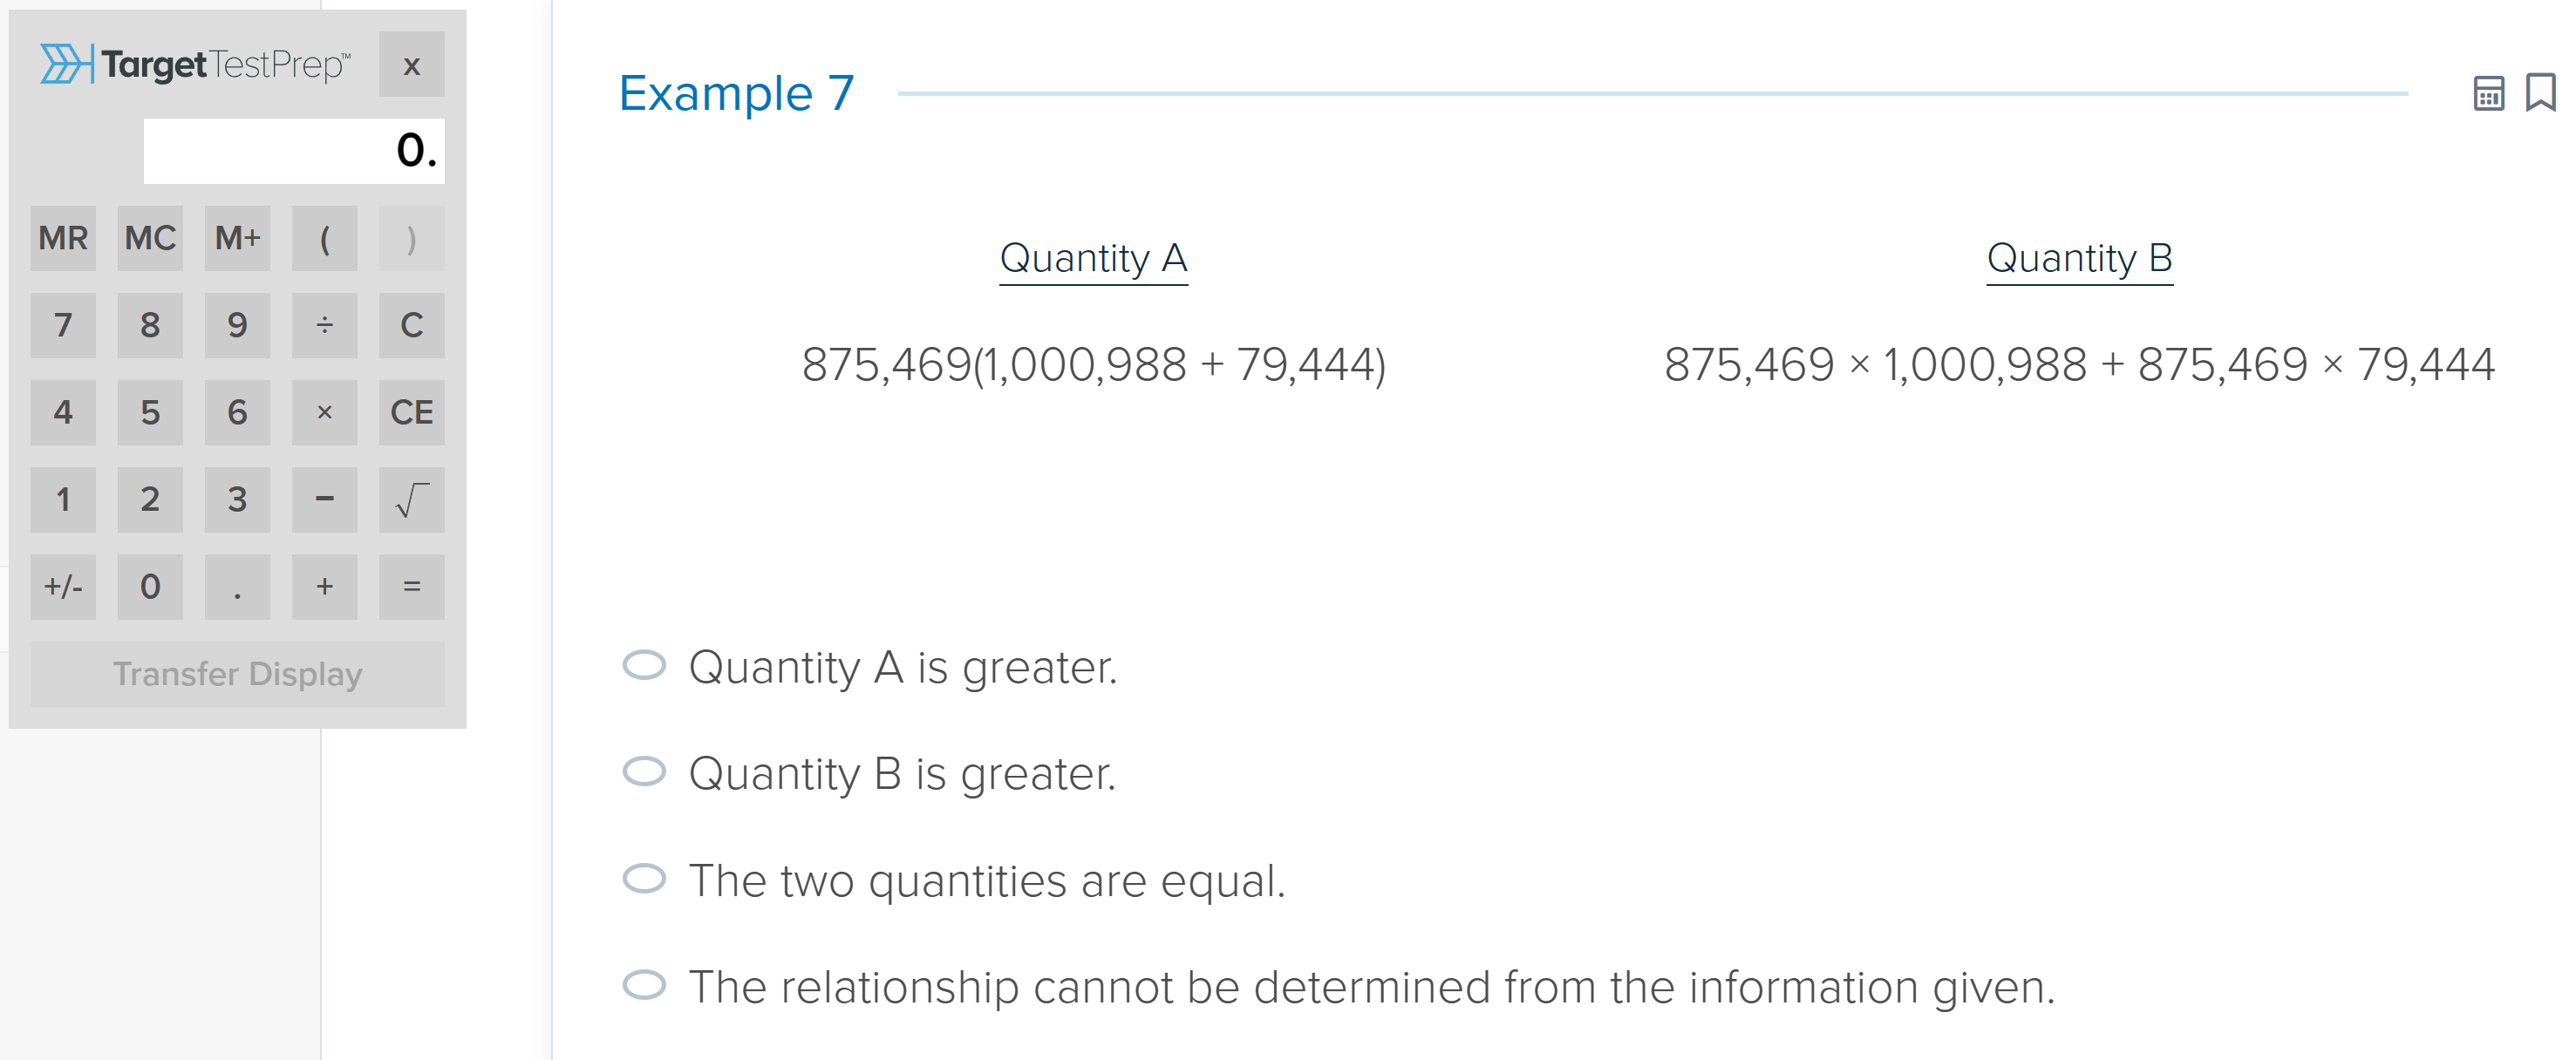This screenshot has height=1060, width=2576.
Task: Choose 'The two quantities are equal'
Action: click(644, 879)
